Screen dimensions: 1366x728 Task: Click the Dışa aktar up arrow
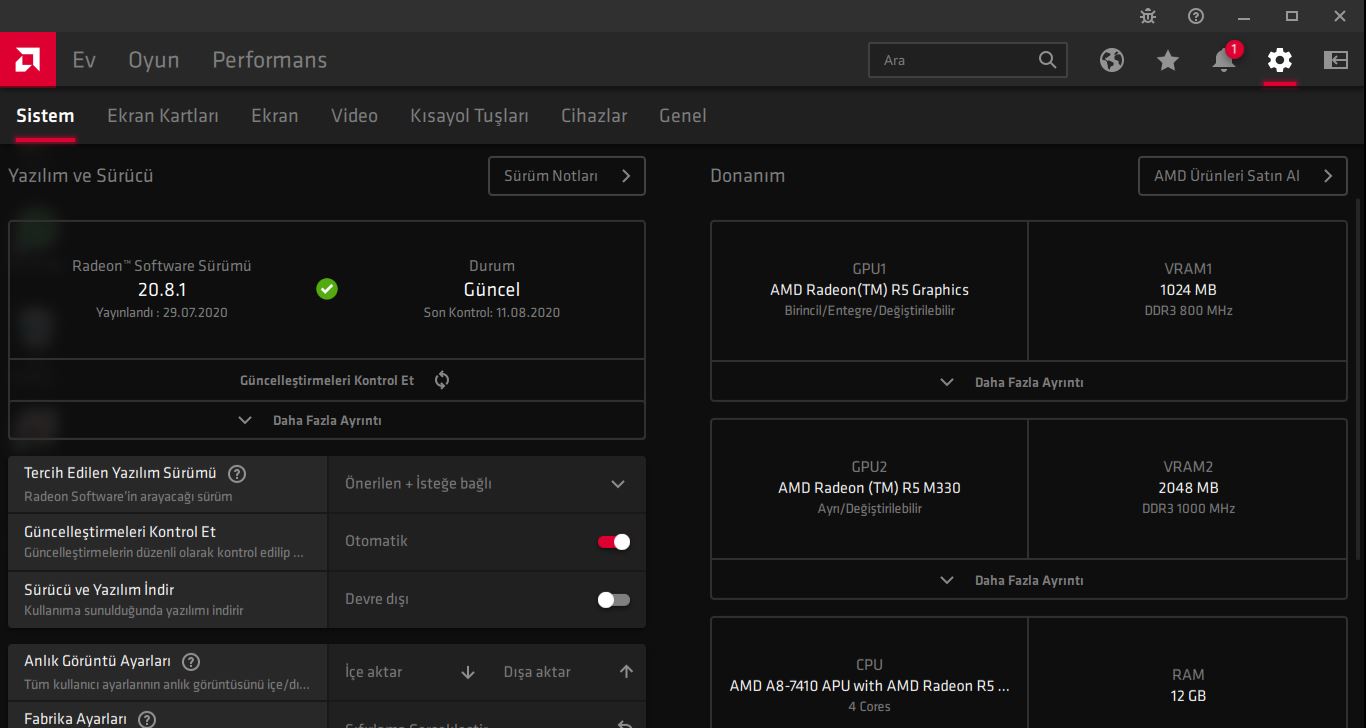tap(626, 672)
